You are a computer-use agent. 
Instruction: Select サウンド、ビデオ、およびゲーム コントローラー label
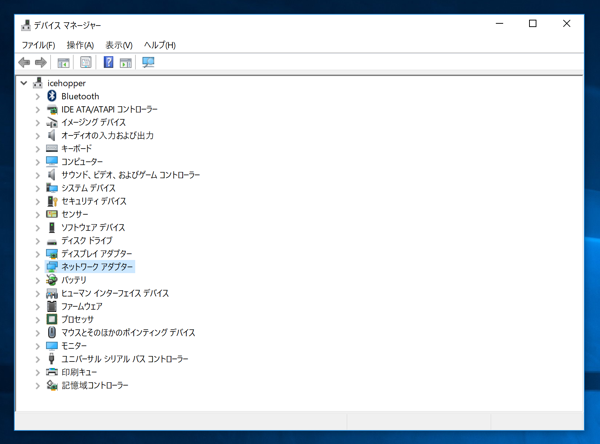tap(131, 175)
